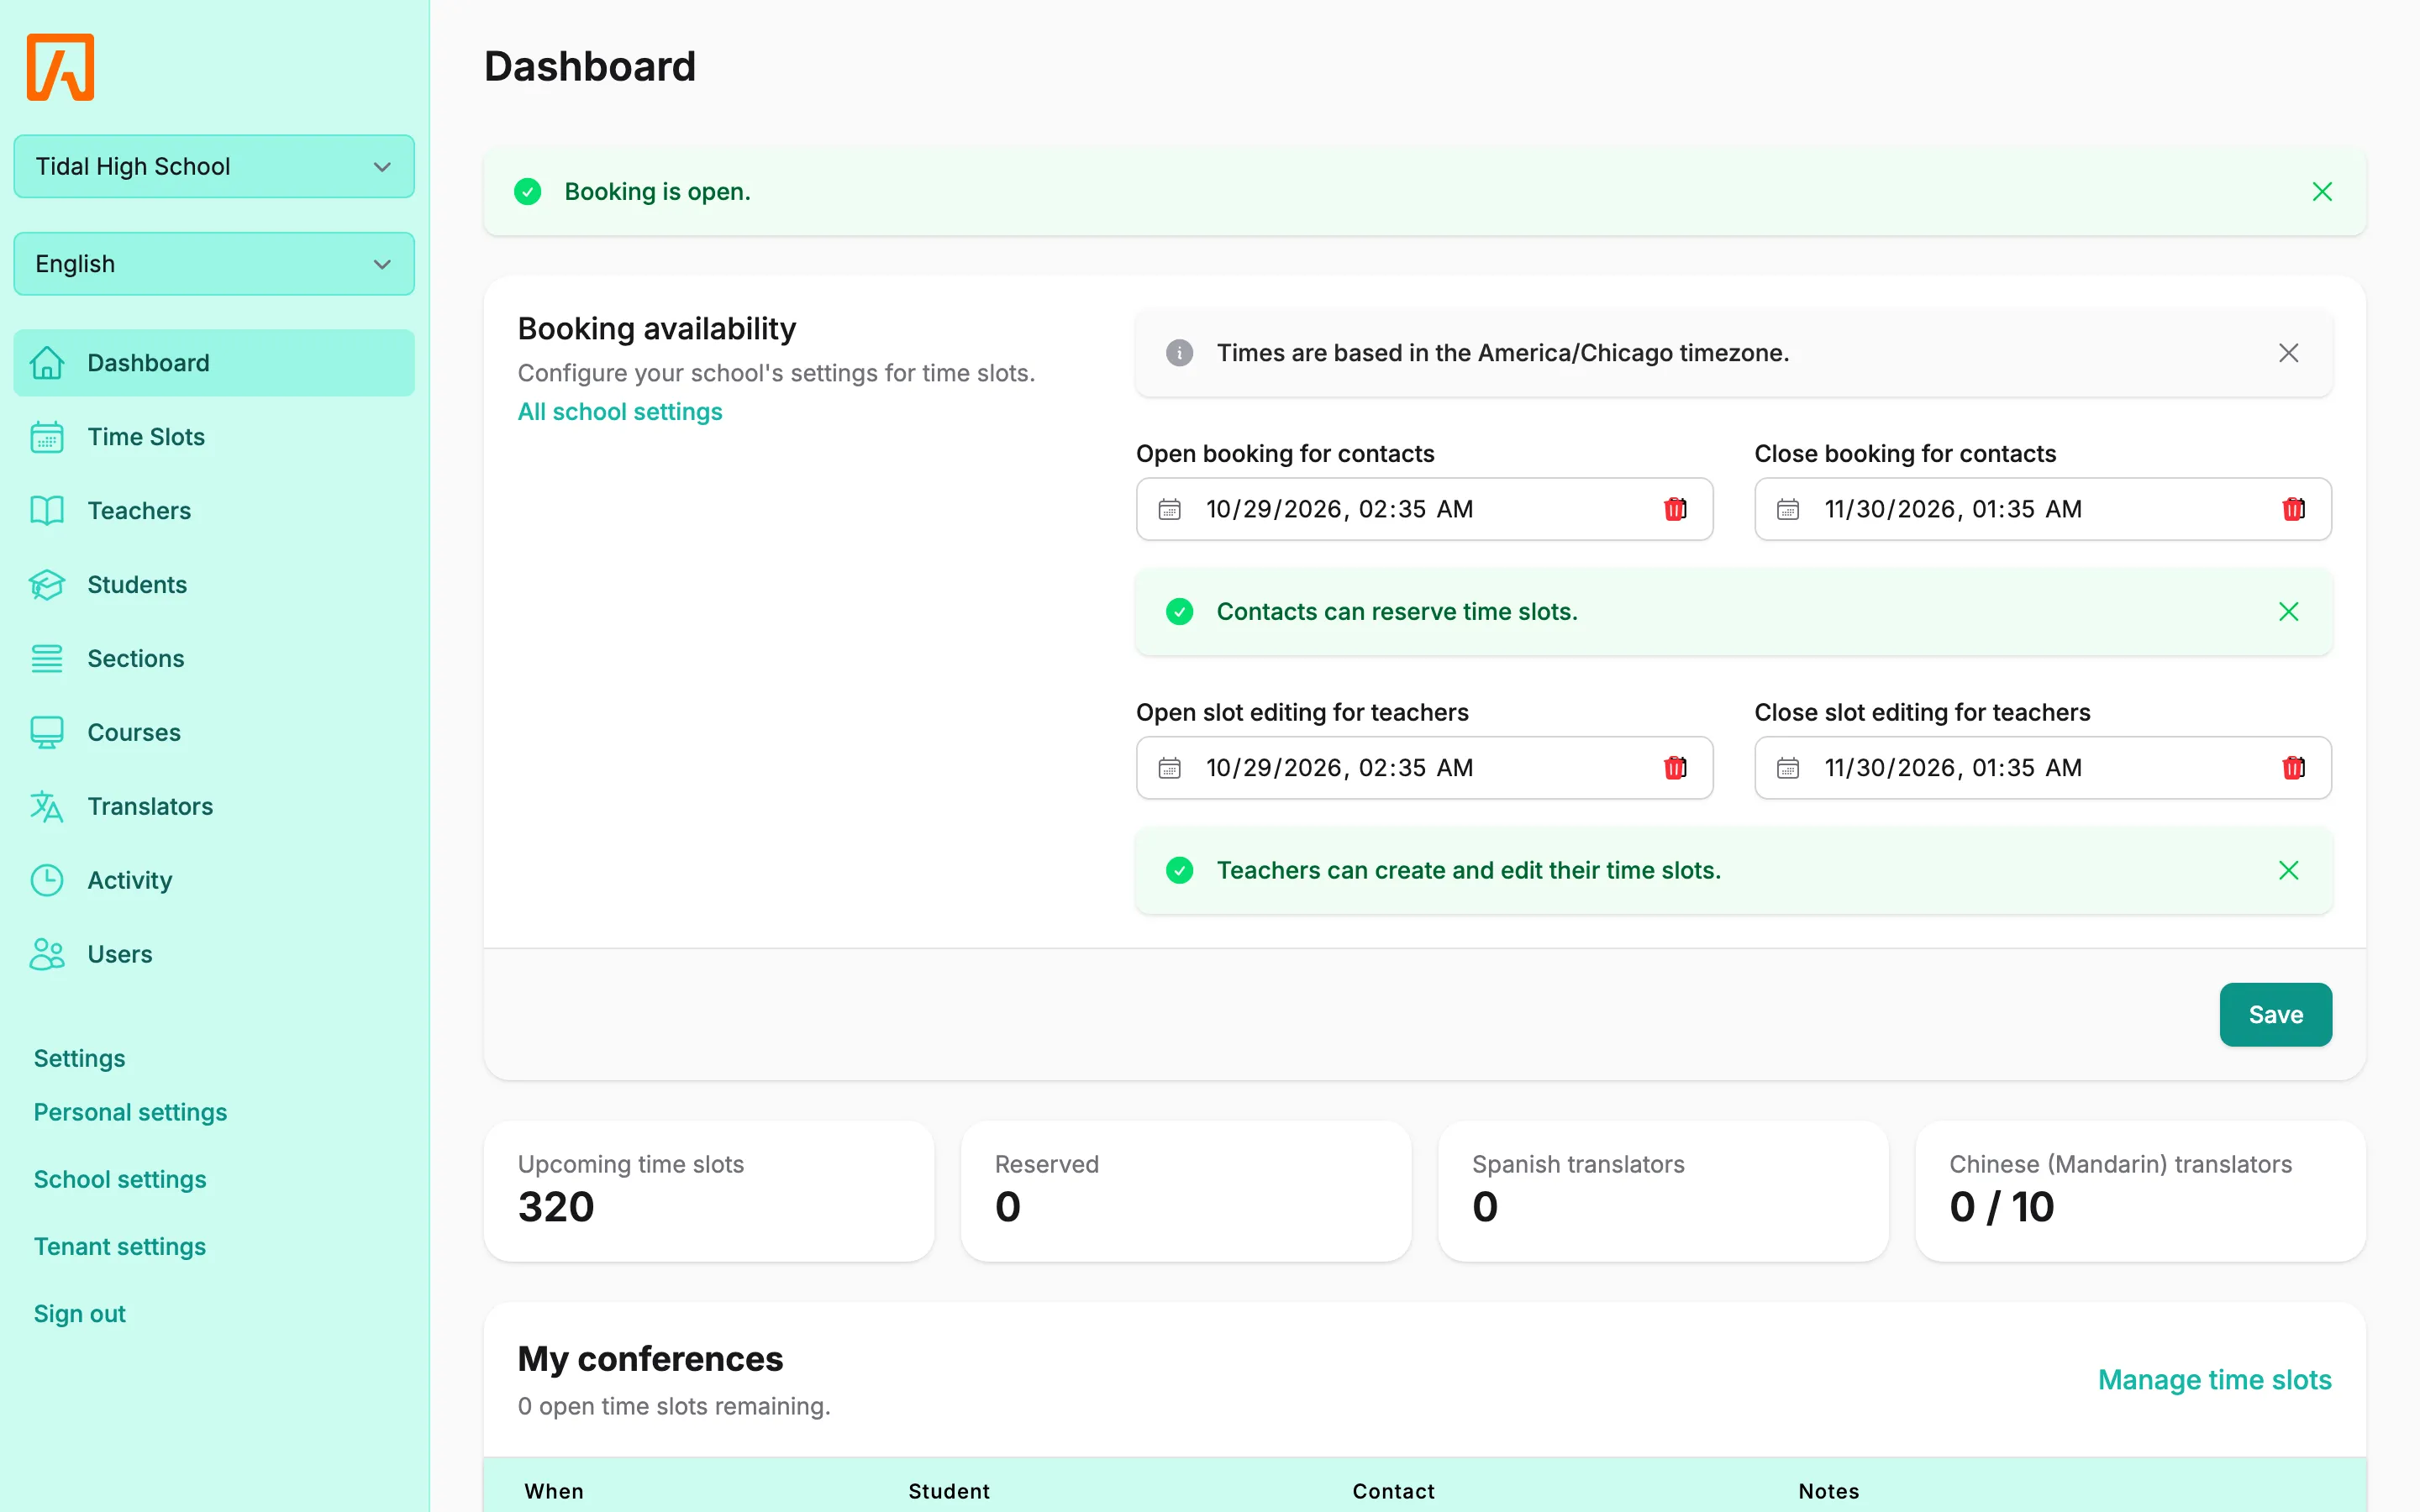Delete the Close slot editing for teachers date
Screen dimensions: 2420x1512
pyautogui.click(x=2293, y=768)
